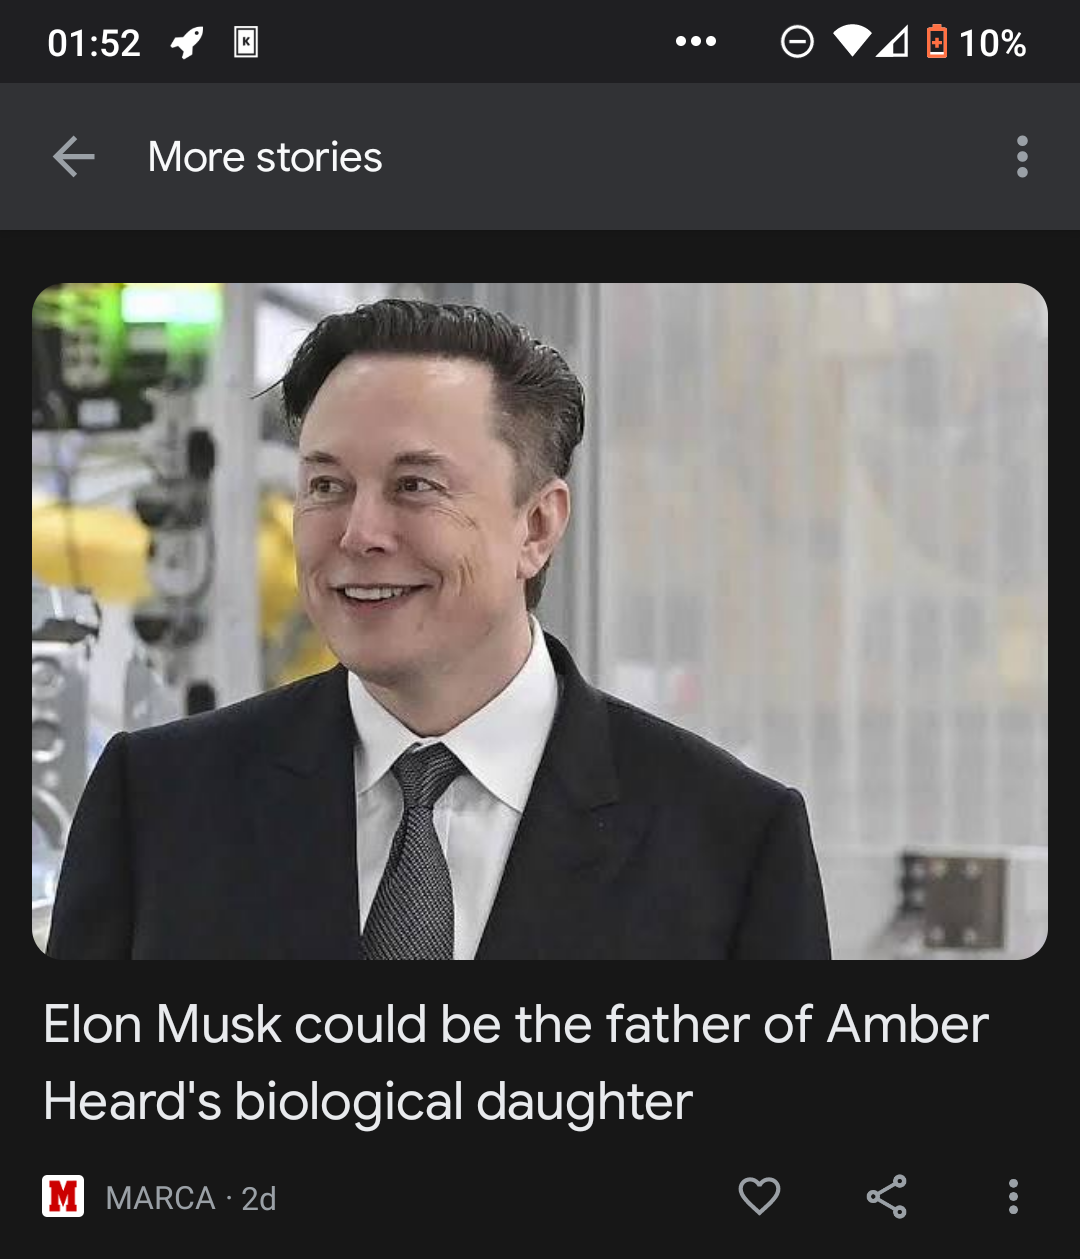The height and width of the screenshot is (1259, 1080).
Task: Open the headline about Amber Heard's daughter
Action: (x=516, y=1063)
